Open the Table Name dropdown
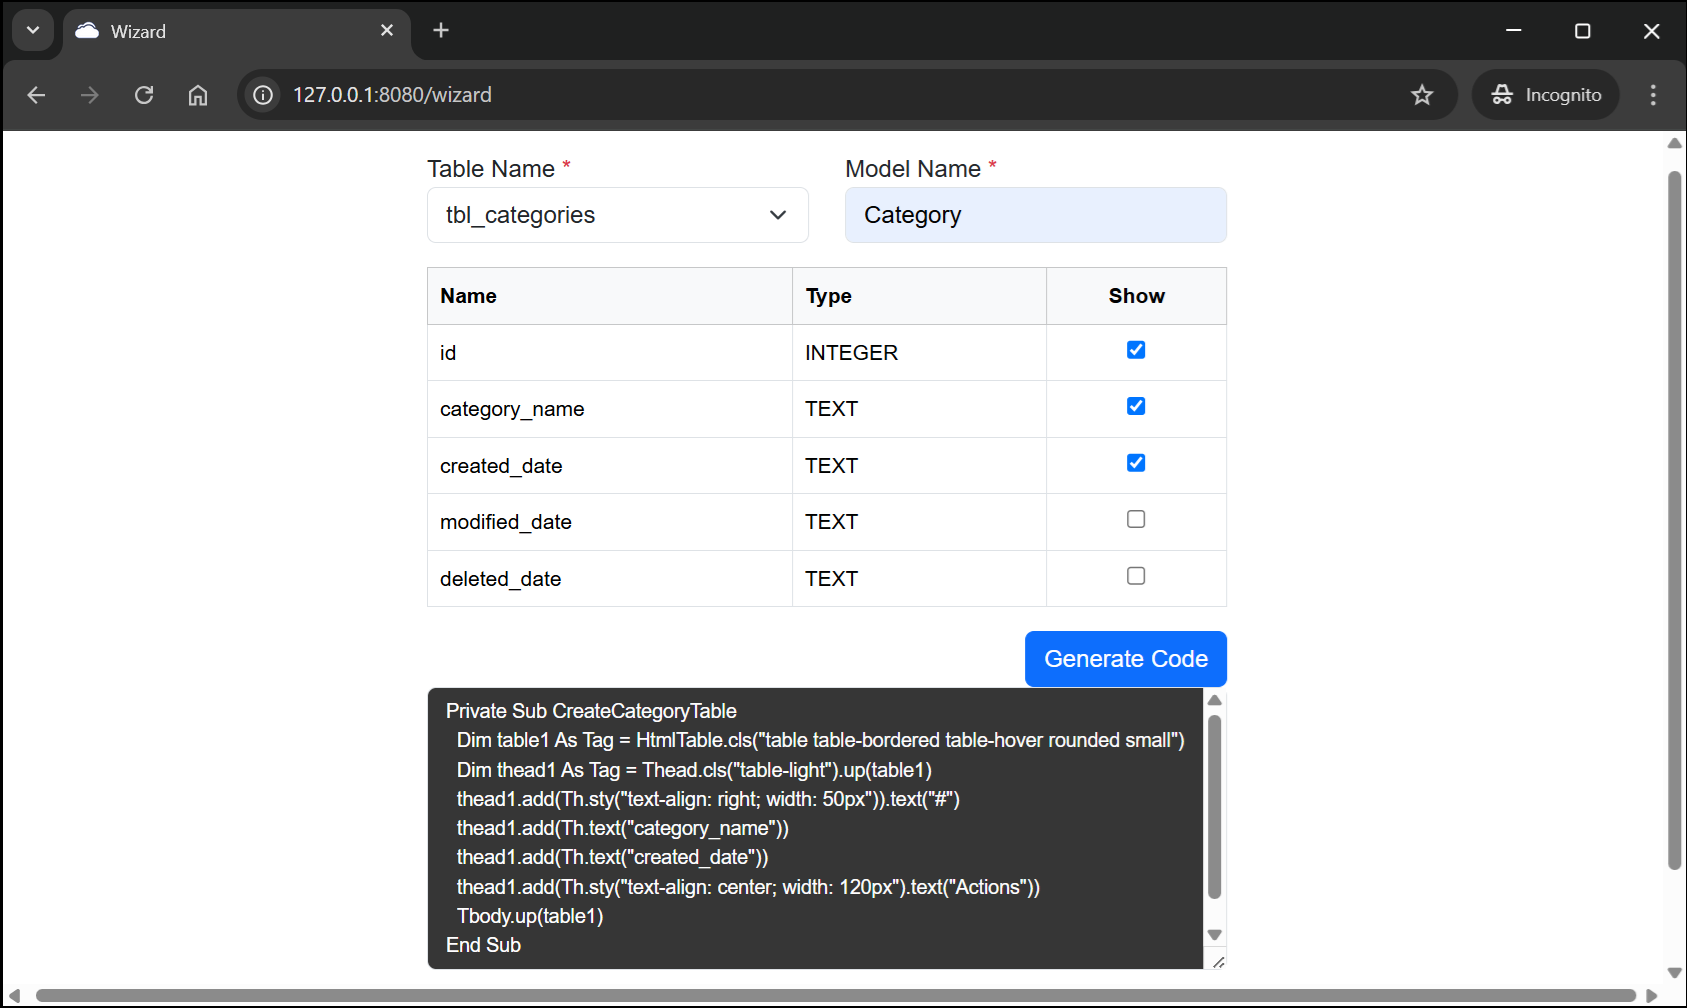The height and width of the screenshot is (1008, 1687). [x=617, y=215]
